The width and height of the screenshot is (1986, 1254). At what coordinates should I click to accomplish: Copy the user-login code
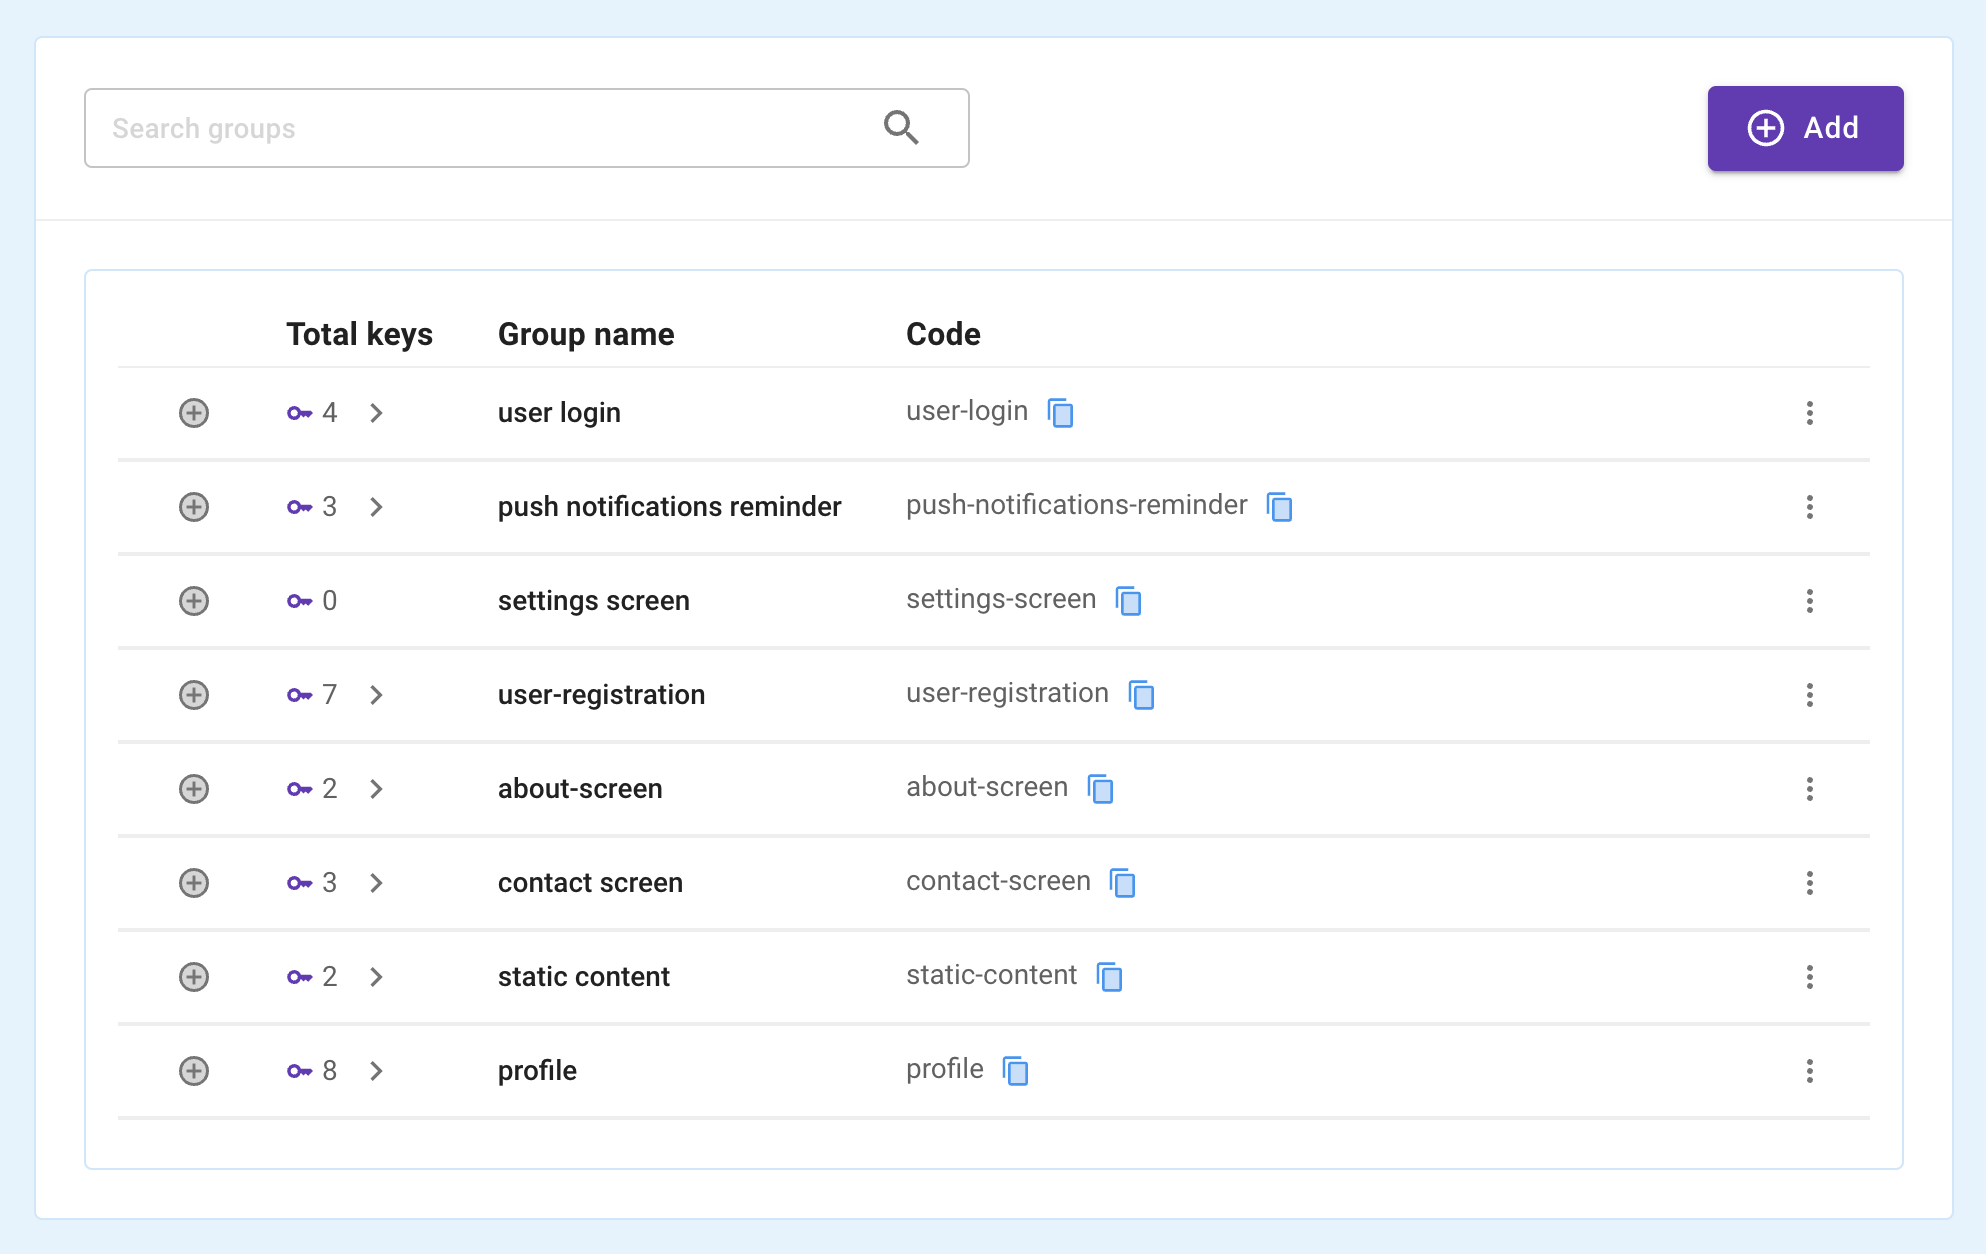click(1061, 412)
